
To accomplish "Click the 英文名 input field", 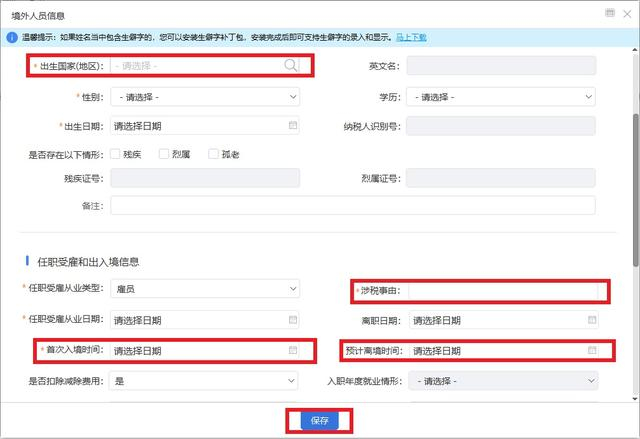I will (x=501, y=65).
